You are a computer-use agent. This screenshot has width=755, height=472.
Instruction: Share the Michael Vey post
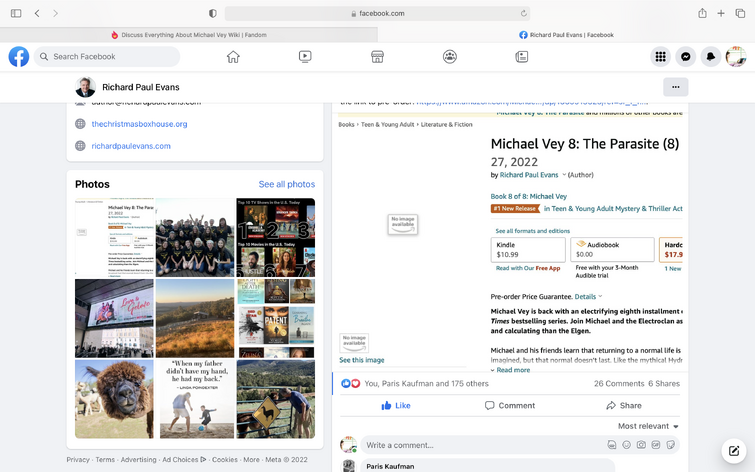(x=624, y=406)
